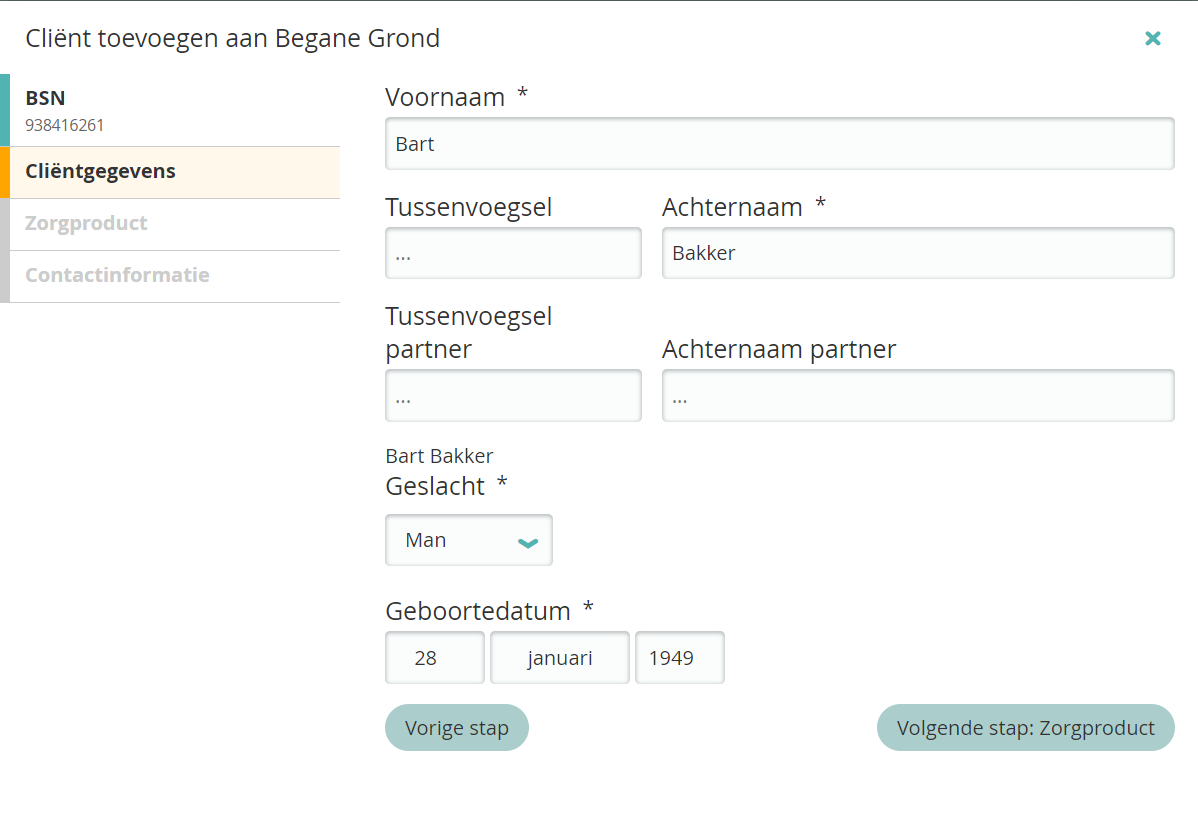Close the Cliënt toevoegen dialog
Image resolution: width=1198 pixels, height=822 pixels.
[x=1152, y=38]
